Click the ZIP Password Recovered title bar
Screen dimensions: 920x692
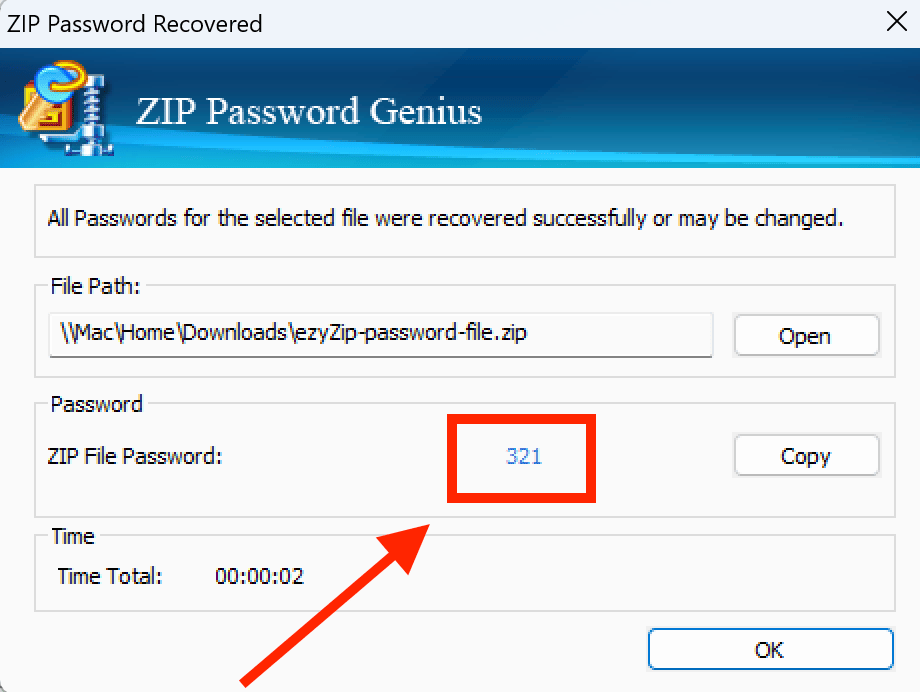(135, 22)
